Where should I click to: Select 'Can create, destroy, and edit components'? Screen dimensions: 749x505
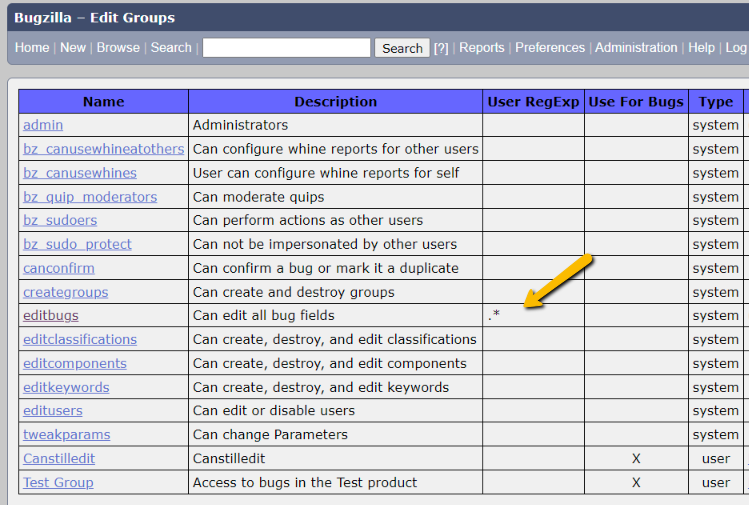coord(330,364)
